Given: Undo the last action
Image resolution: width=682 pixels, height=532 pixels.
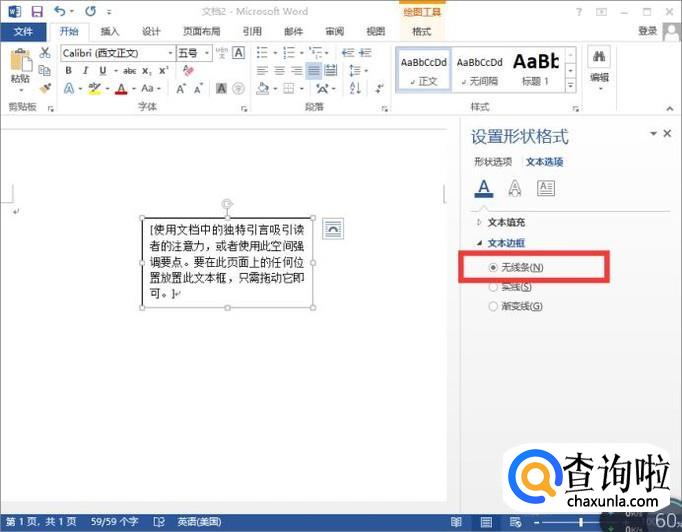Looking at the screenshot, I should point(60,11).
